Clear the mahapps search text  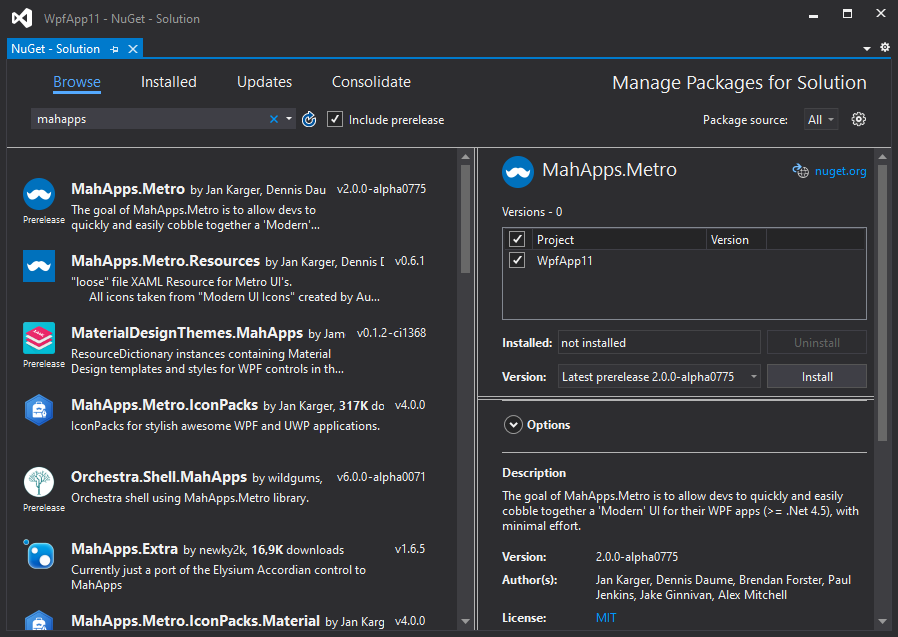coord(274,119)
